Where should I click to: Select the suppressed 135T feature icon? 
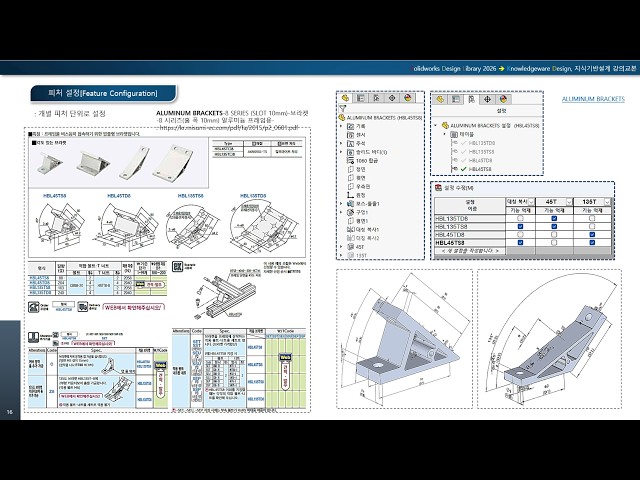[350, 256]
